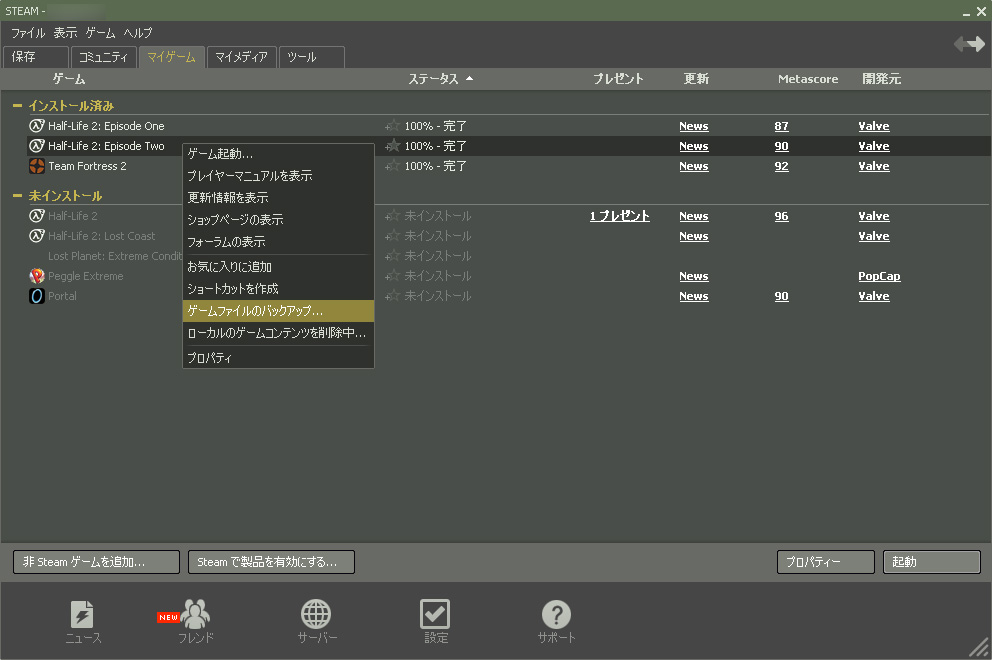Screen dimensions: 992x660
Task: Toggle favorite star for Half-Life 2: Episode One
Action: pos(392,126)
